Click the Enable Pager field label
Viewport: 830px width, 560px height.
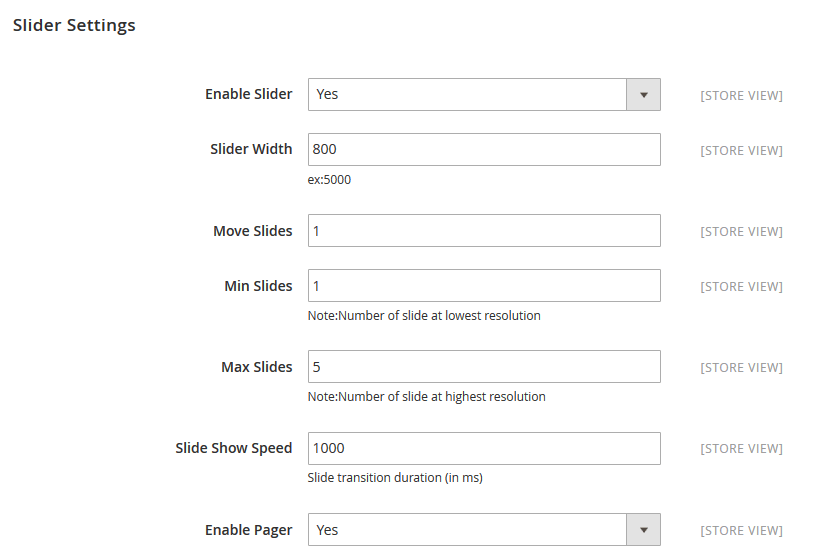[x=249, y=530]
